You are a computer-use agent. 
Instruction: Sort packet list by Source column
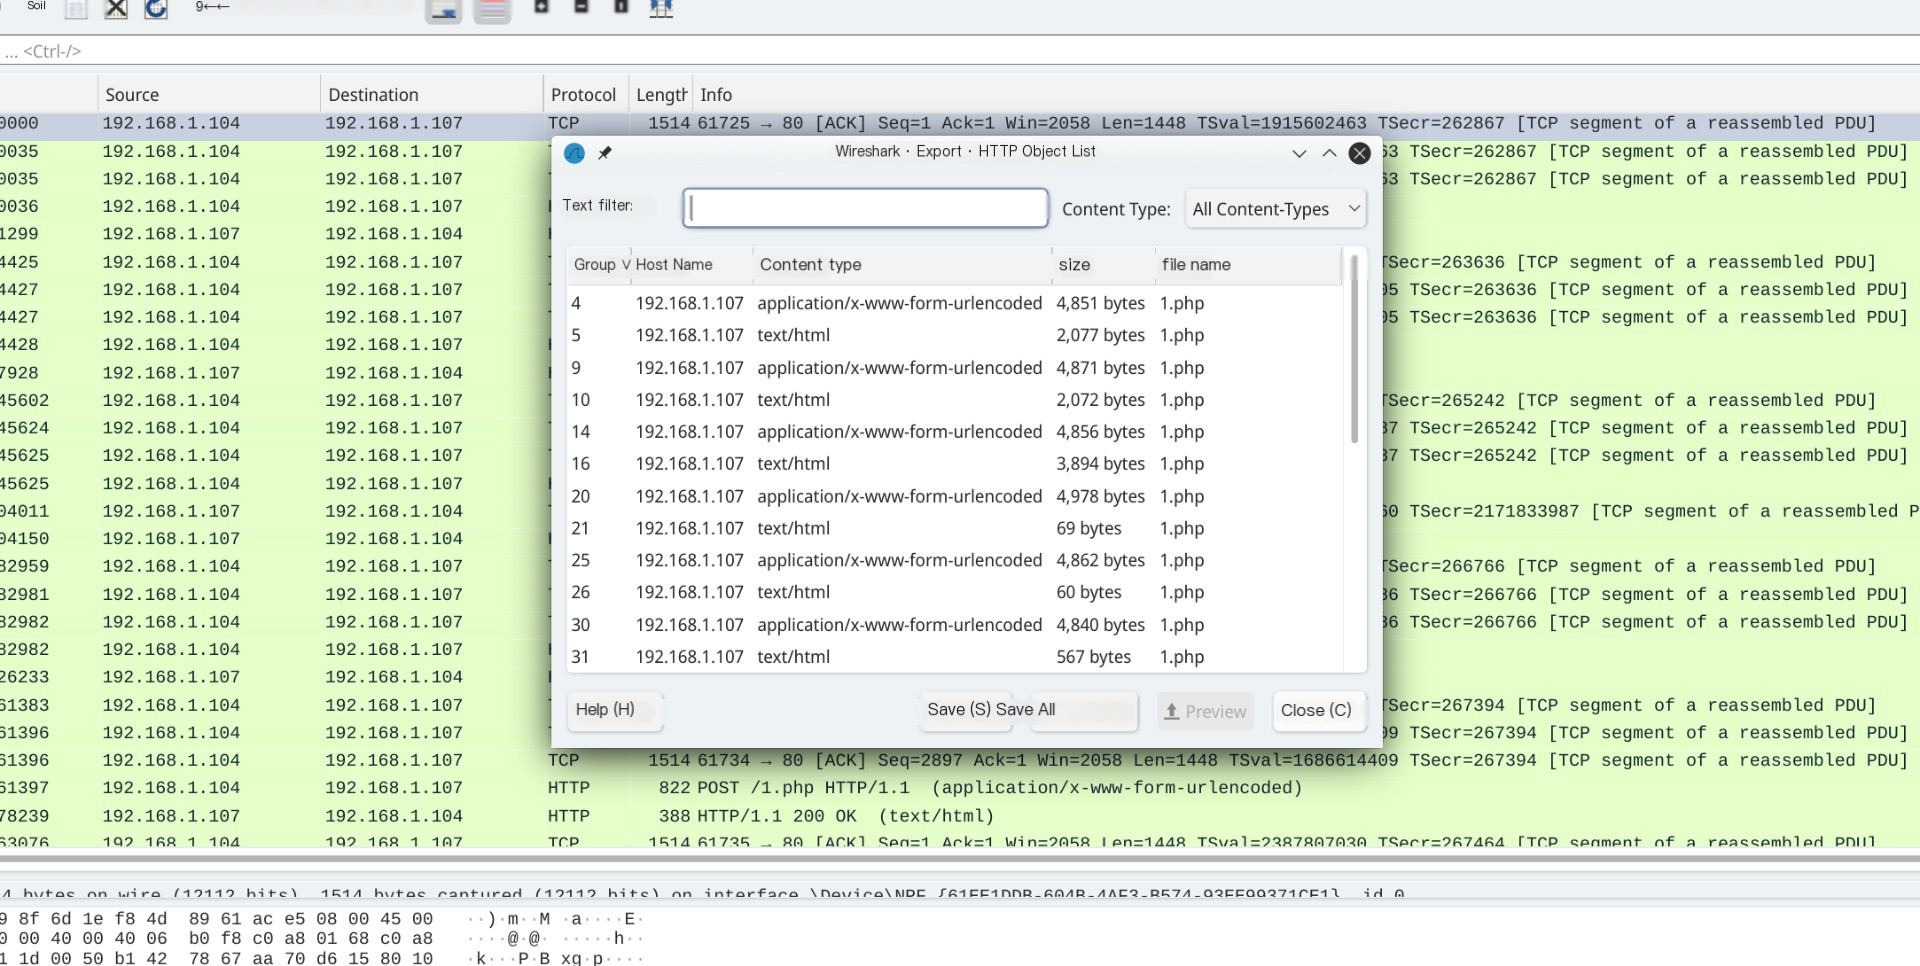pyautogui.click(x=209, y=95)
